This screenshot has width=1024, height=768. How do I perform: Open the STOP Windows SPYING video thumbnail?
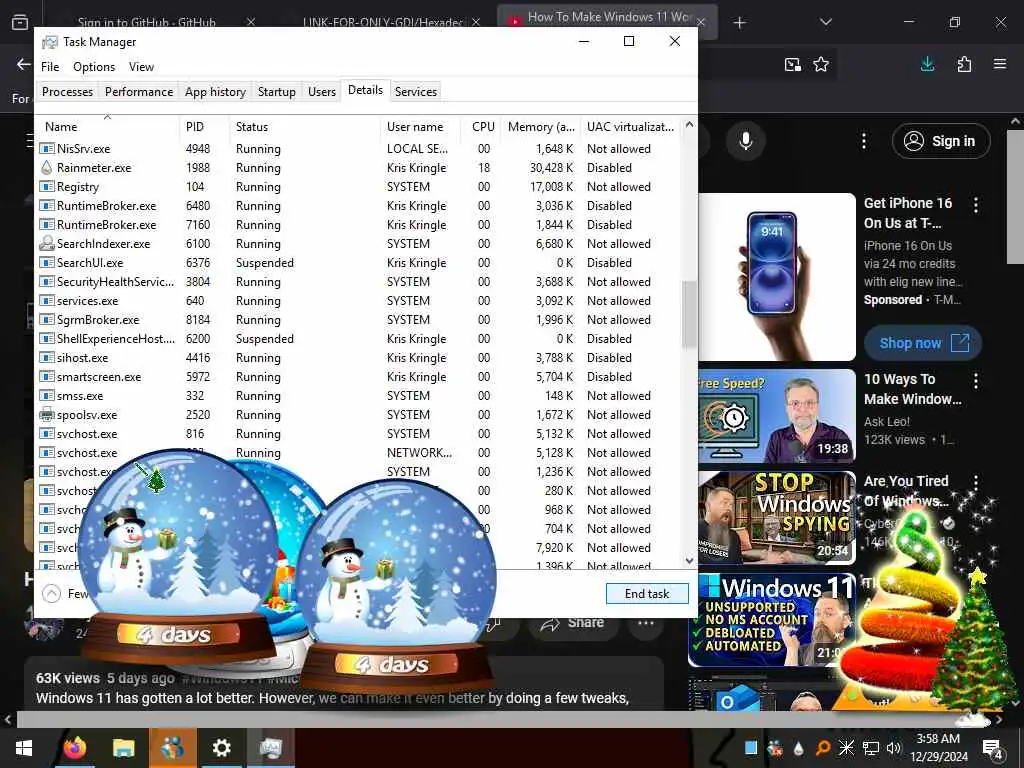[776, 517]
